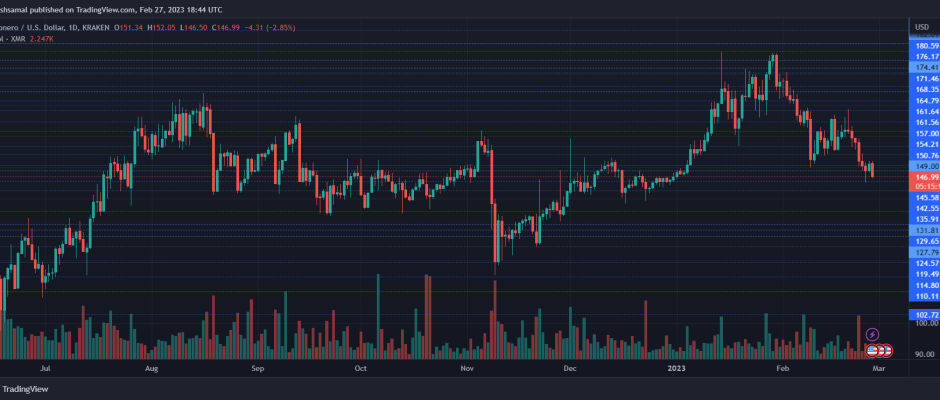940x400 pixels.
Task: Click the leftmost US flag economic event icon
Action: 871,350
